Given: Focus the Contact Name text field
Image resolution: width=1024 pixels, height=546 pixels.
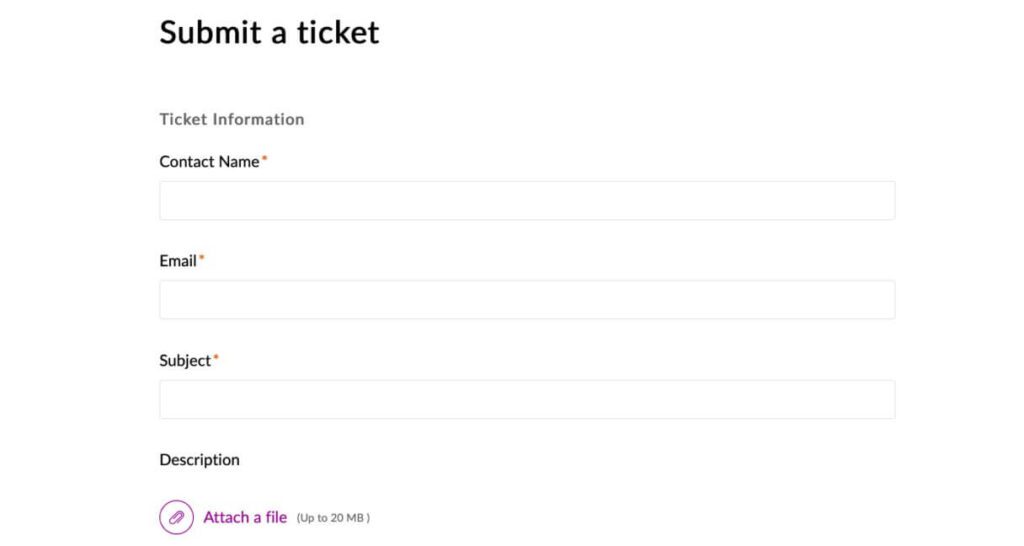Looking at the screenshot, I should pyautogui.click(x=527, y=200).
